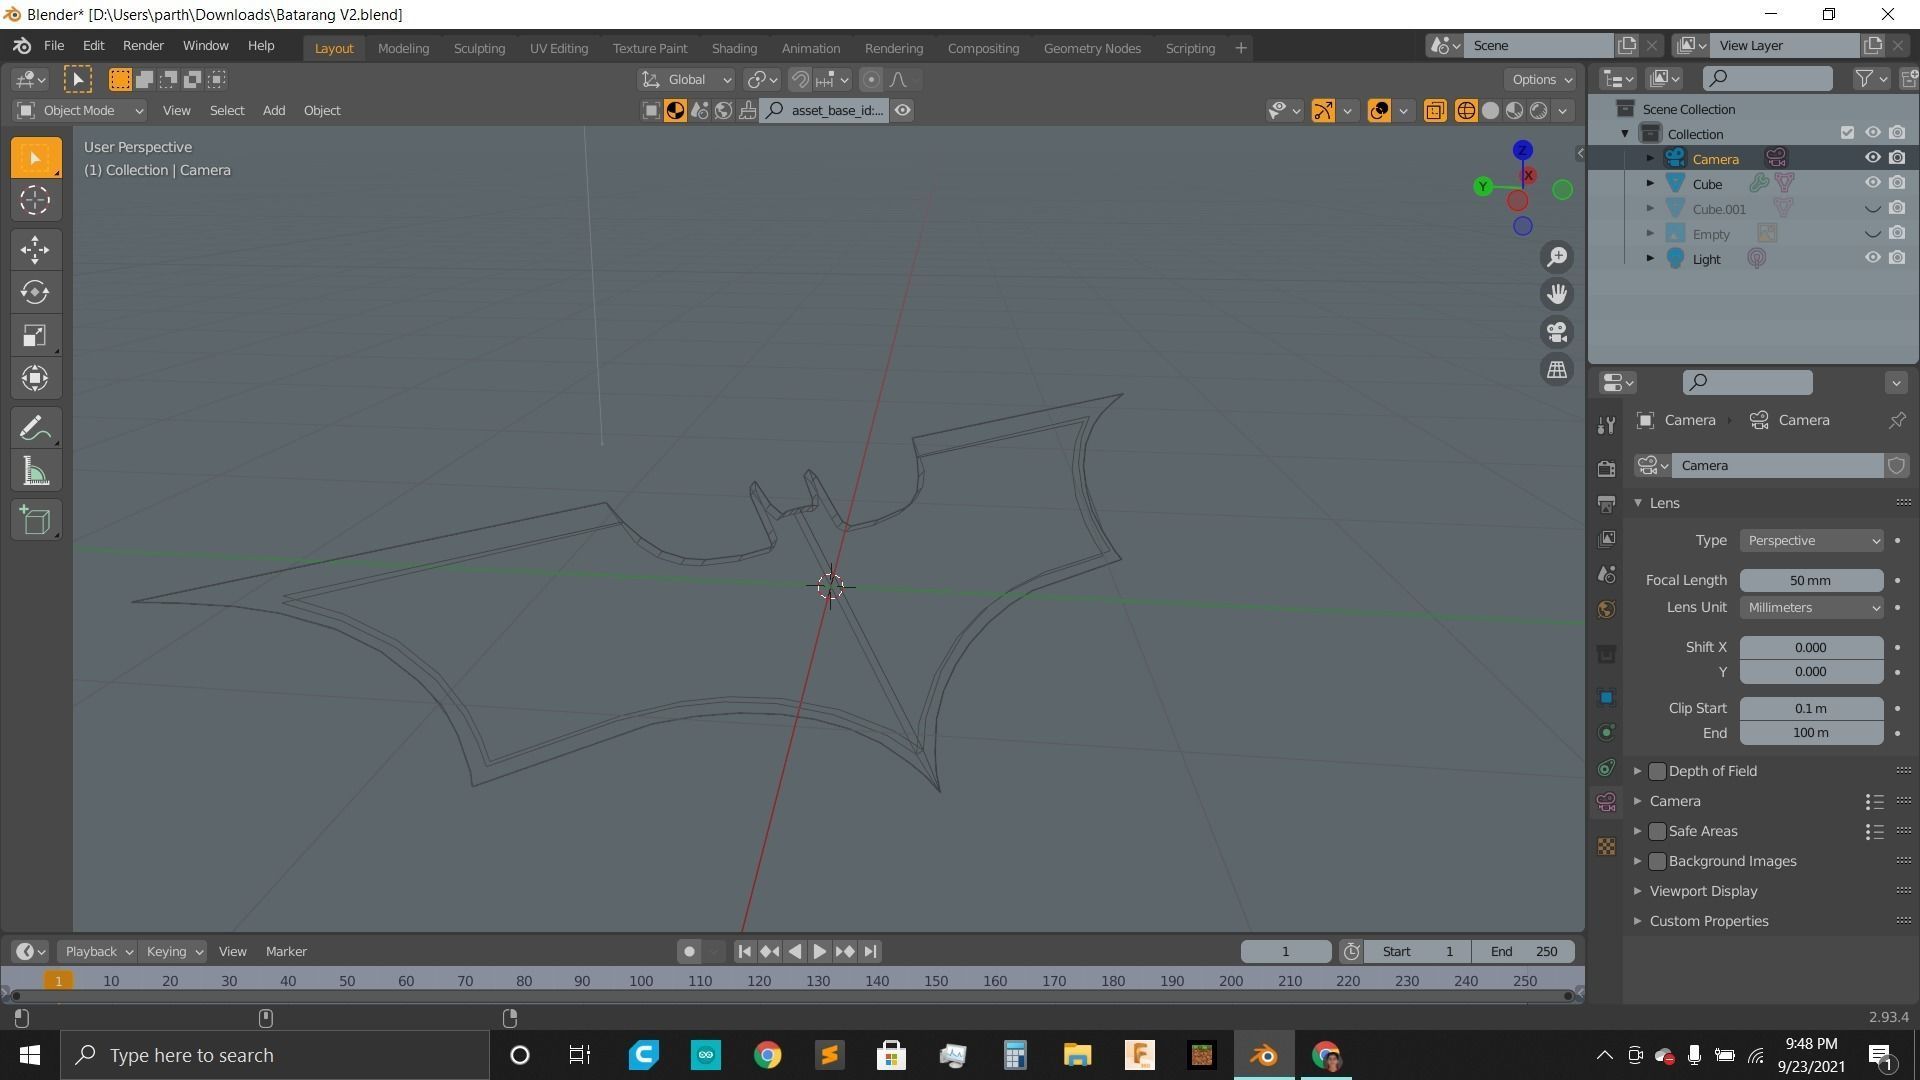Hide the Camera object in viewport

tap(1872, 158)
